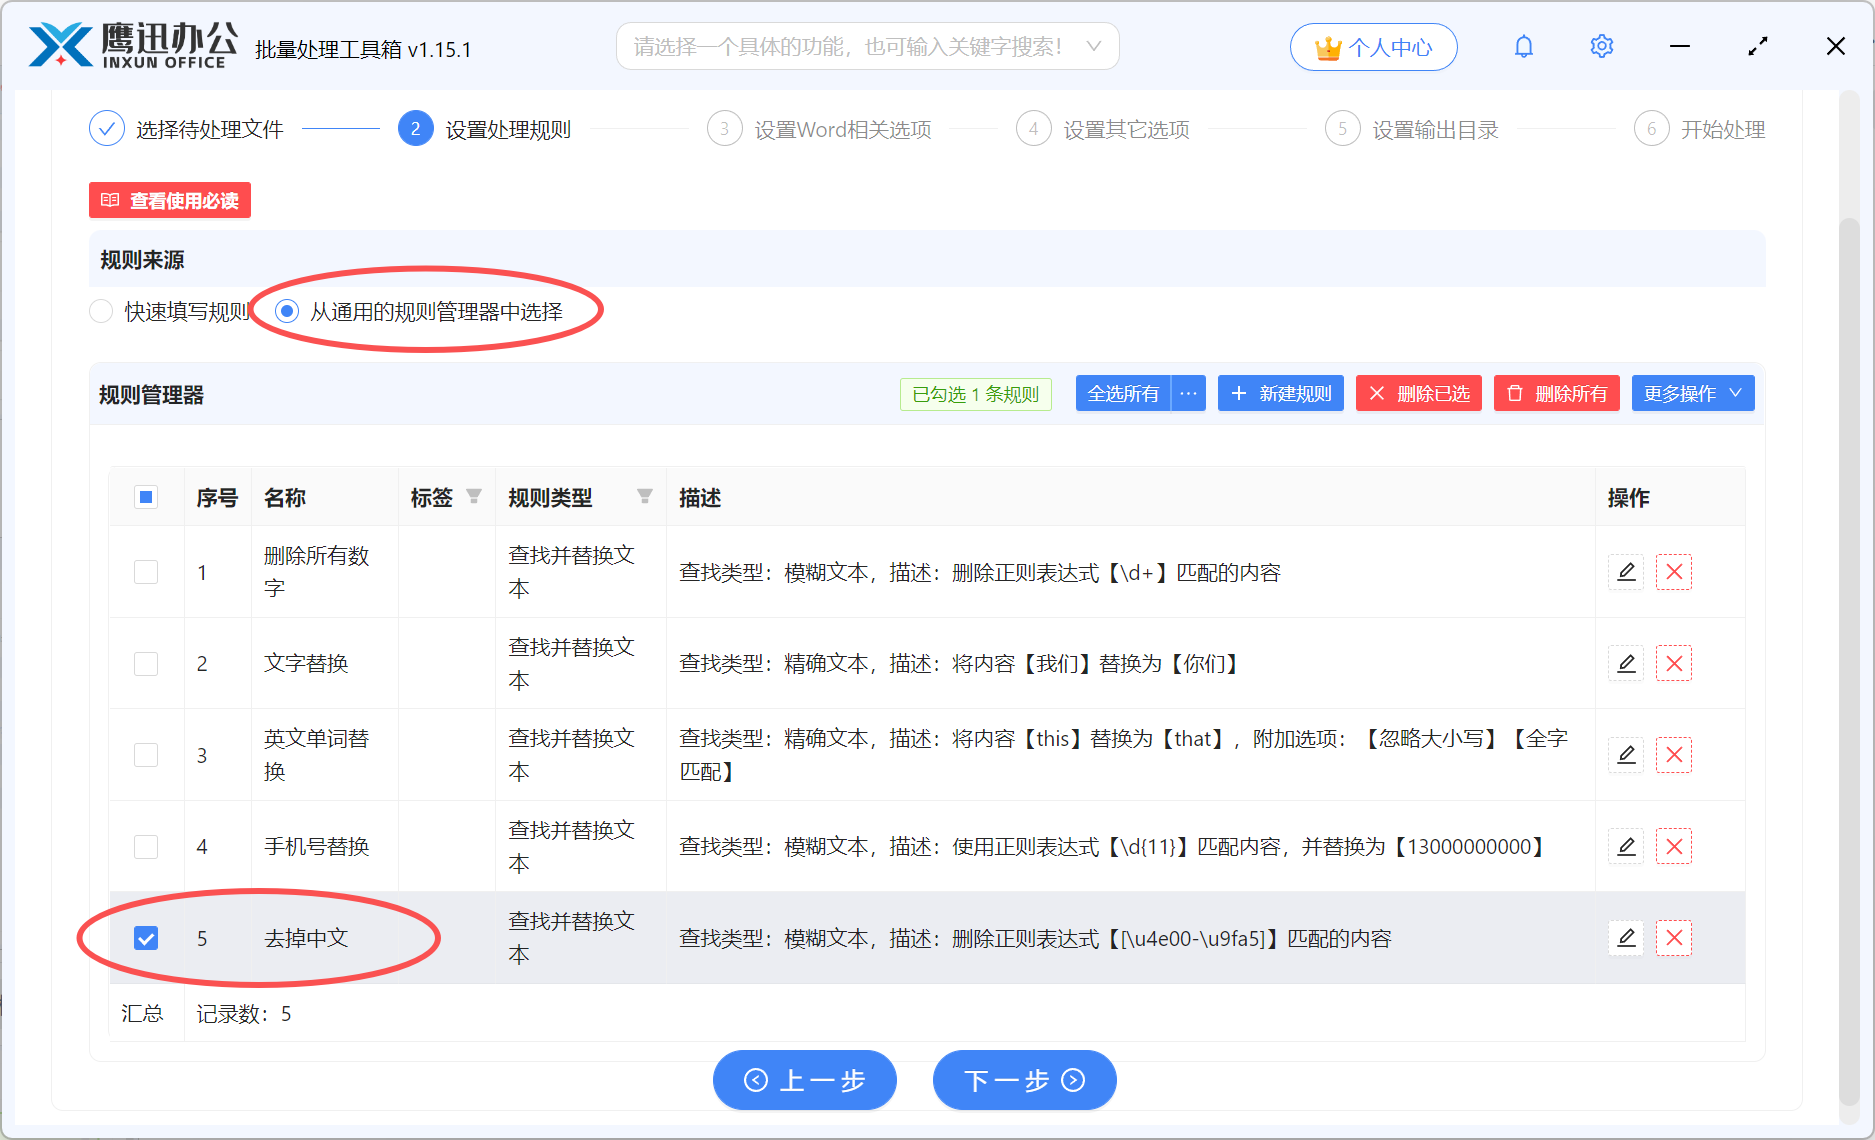Click the vertical scrollbar on the right
This screenshot has height=1140, width=1875.
pyautogui.click(x=1849, y=660)
